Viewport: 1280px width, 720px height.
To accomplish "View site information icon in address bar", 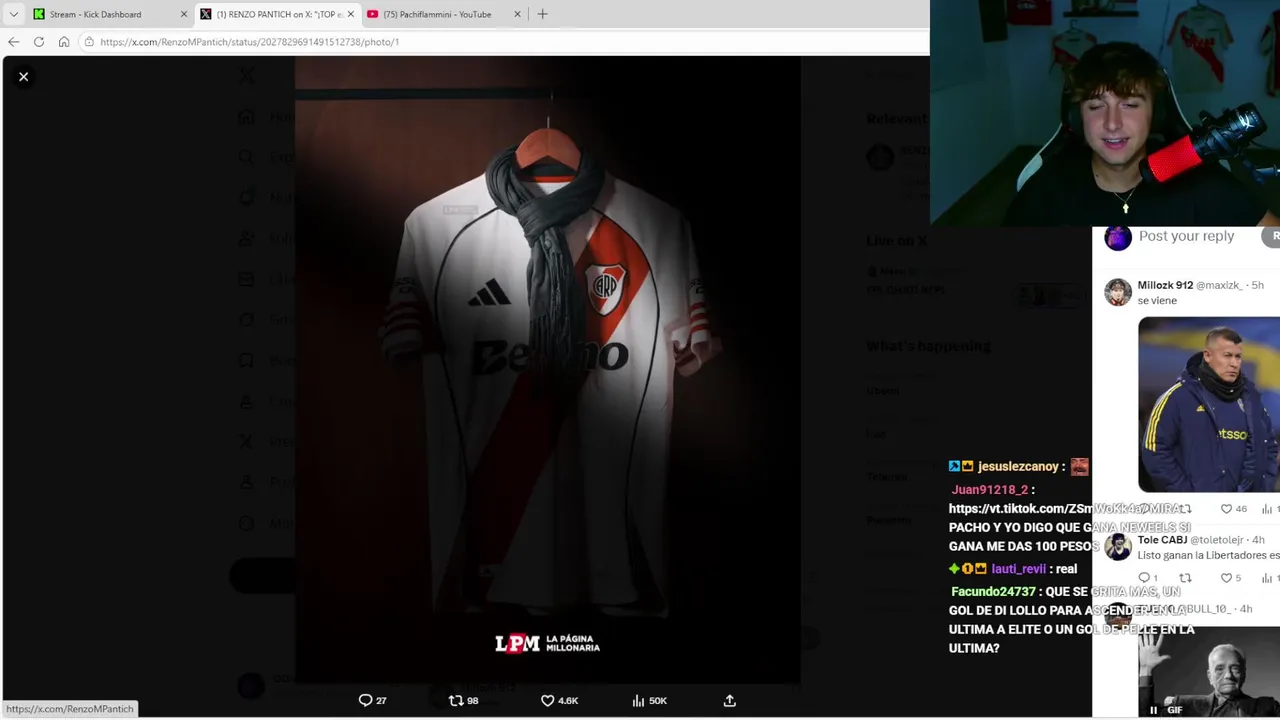I will point(89,42).
